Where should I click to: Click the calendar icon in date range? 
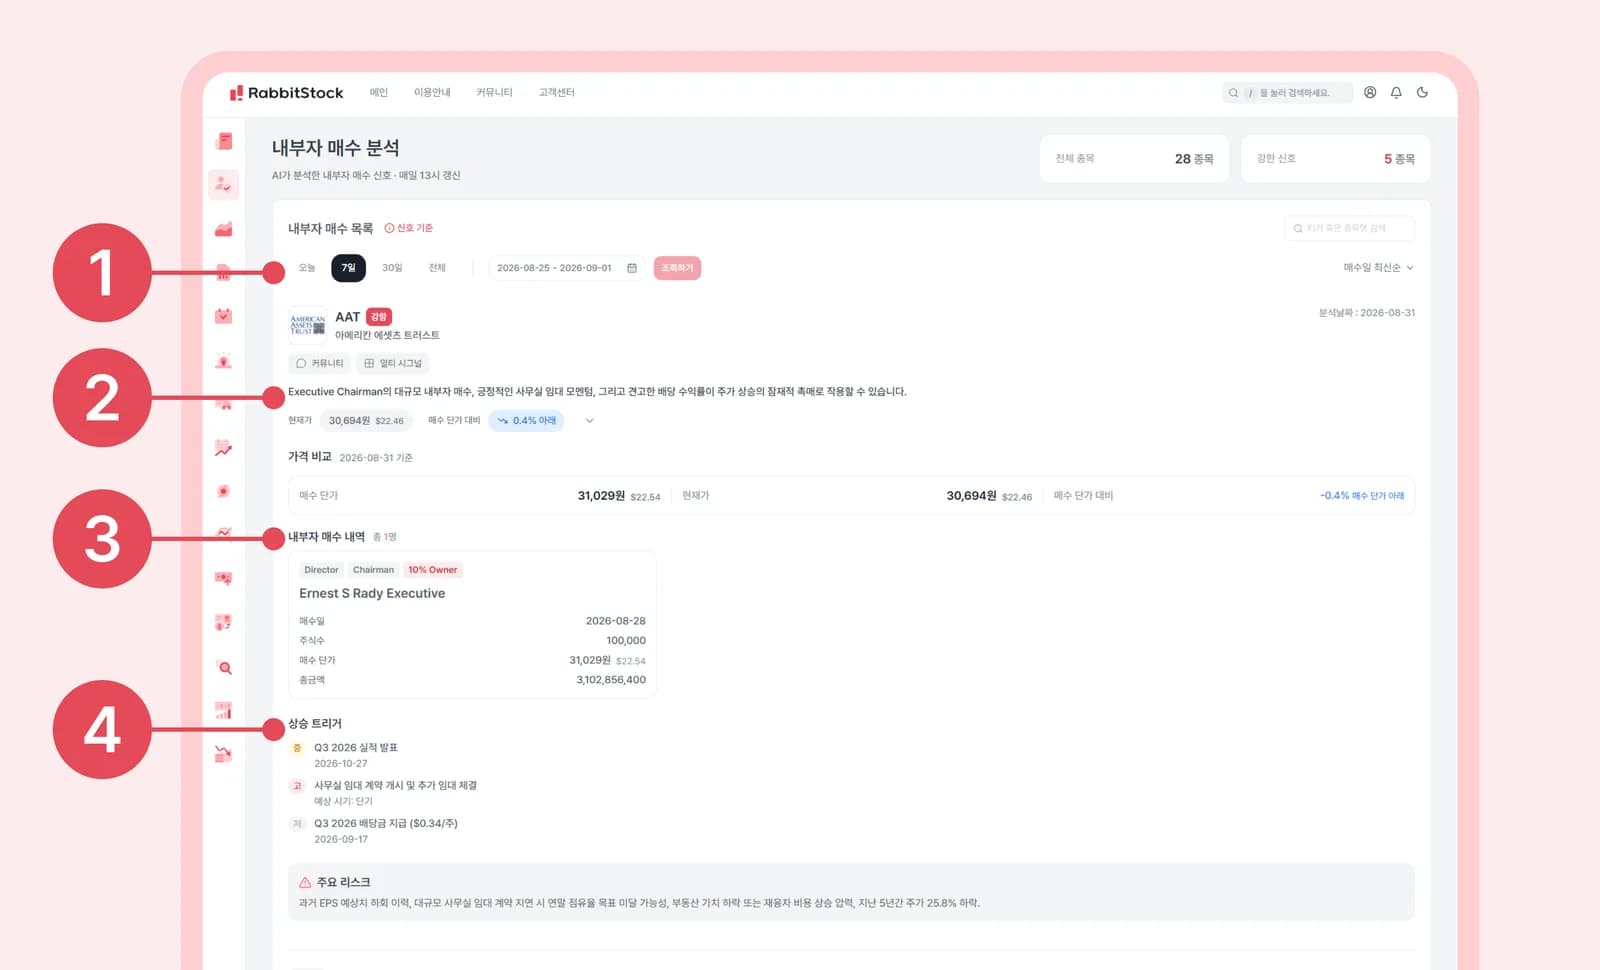point(632,268)
